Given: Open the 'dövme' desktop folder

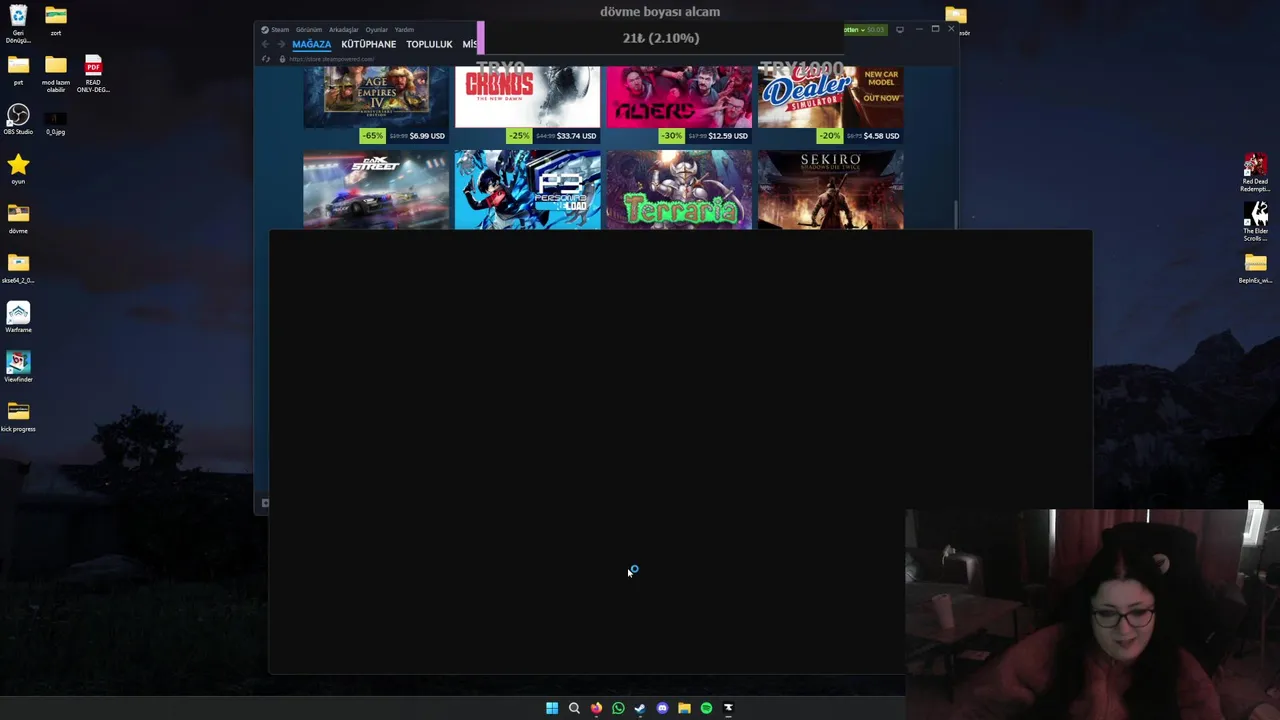Looking at the screenshot, I should (18, 218).
